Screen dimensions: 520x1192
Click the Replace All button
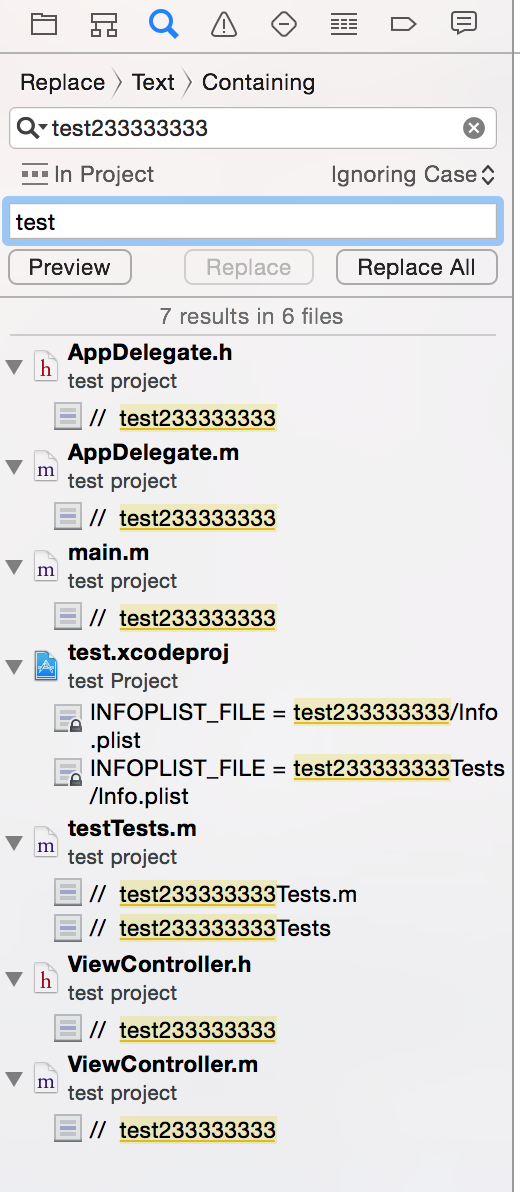point(417,268)
